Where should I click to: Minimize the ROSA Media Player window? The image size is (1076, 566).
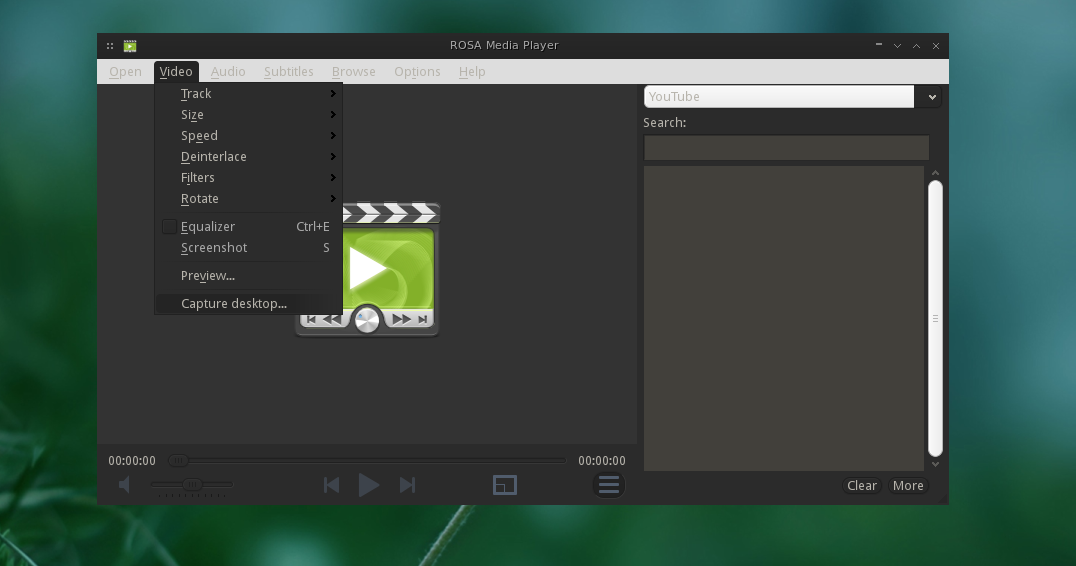(878, 45)
